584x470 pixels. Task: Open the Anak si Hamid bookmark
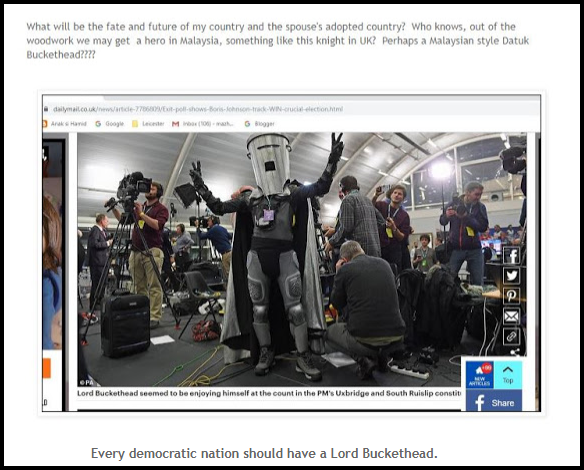pyautogui.click(x=65, y=124)
